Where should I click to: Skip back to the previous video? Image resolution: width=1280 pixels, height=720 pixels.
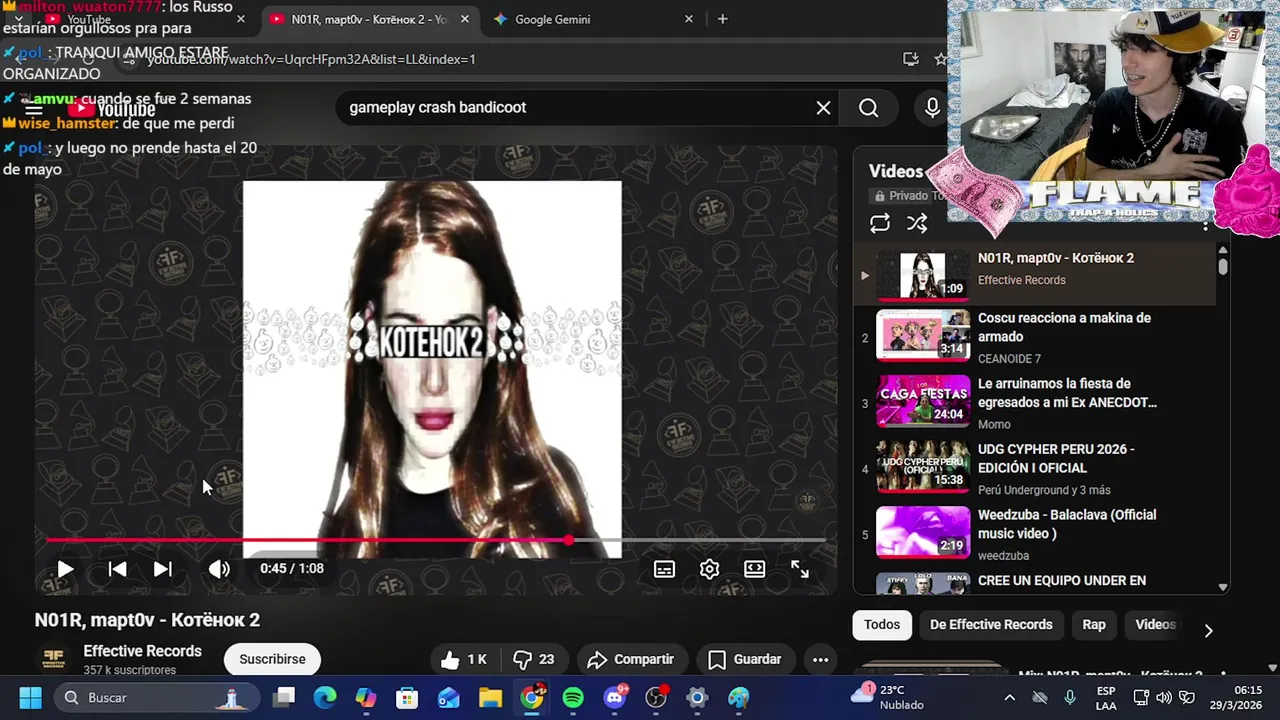(117, 569)
